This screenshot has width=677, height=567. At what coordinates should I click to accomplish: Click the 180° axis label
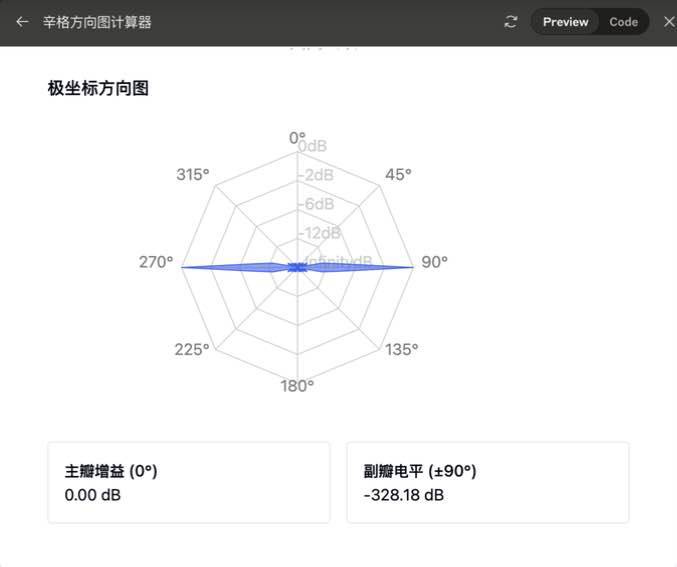tap(297, 386)
